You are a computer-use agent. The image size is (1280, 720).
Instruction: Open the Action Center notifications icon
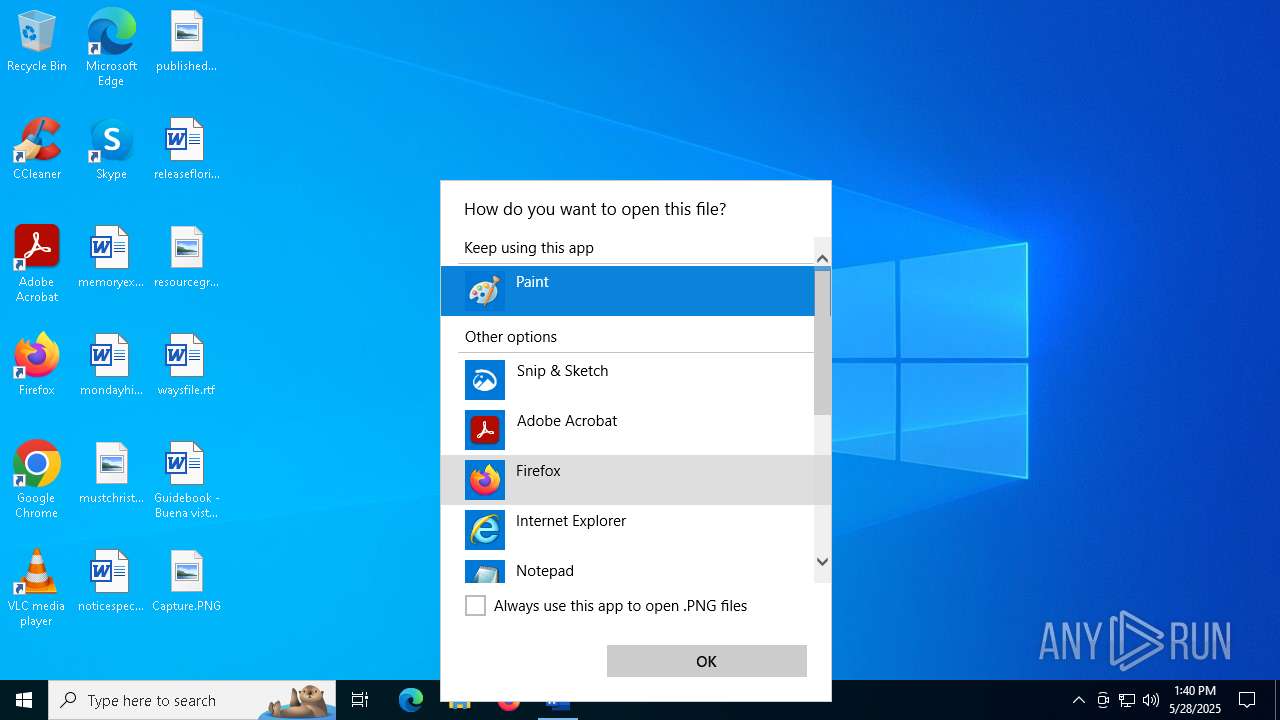pyautogui.click(x=1247, y=700)
